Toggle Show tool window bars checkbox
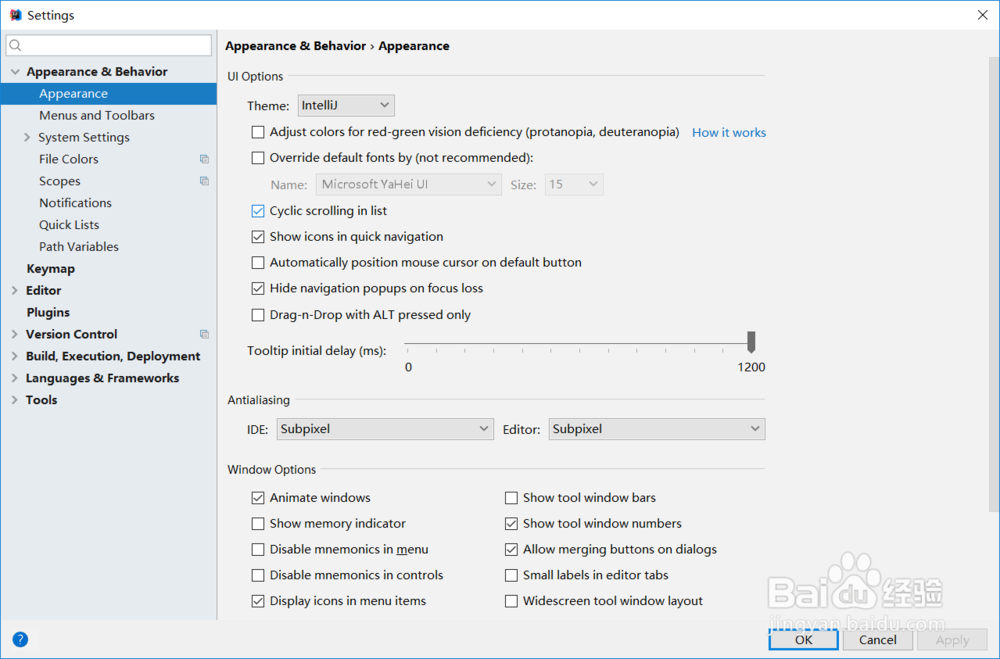Screen dimensions: 1000x659 tap(512, 498)
